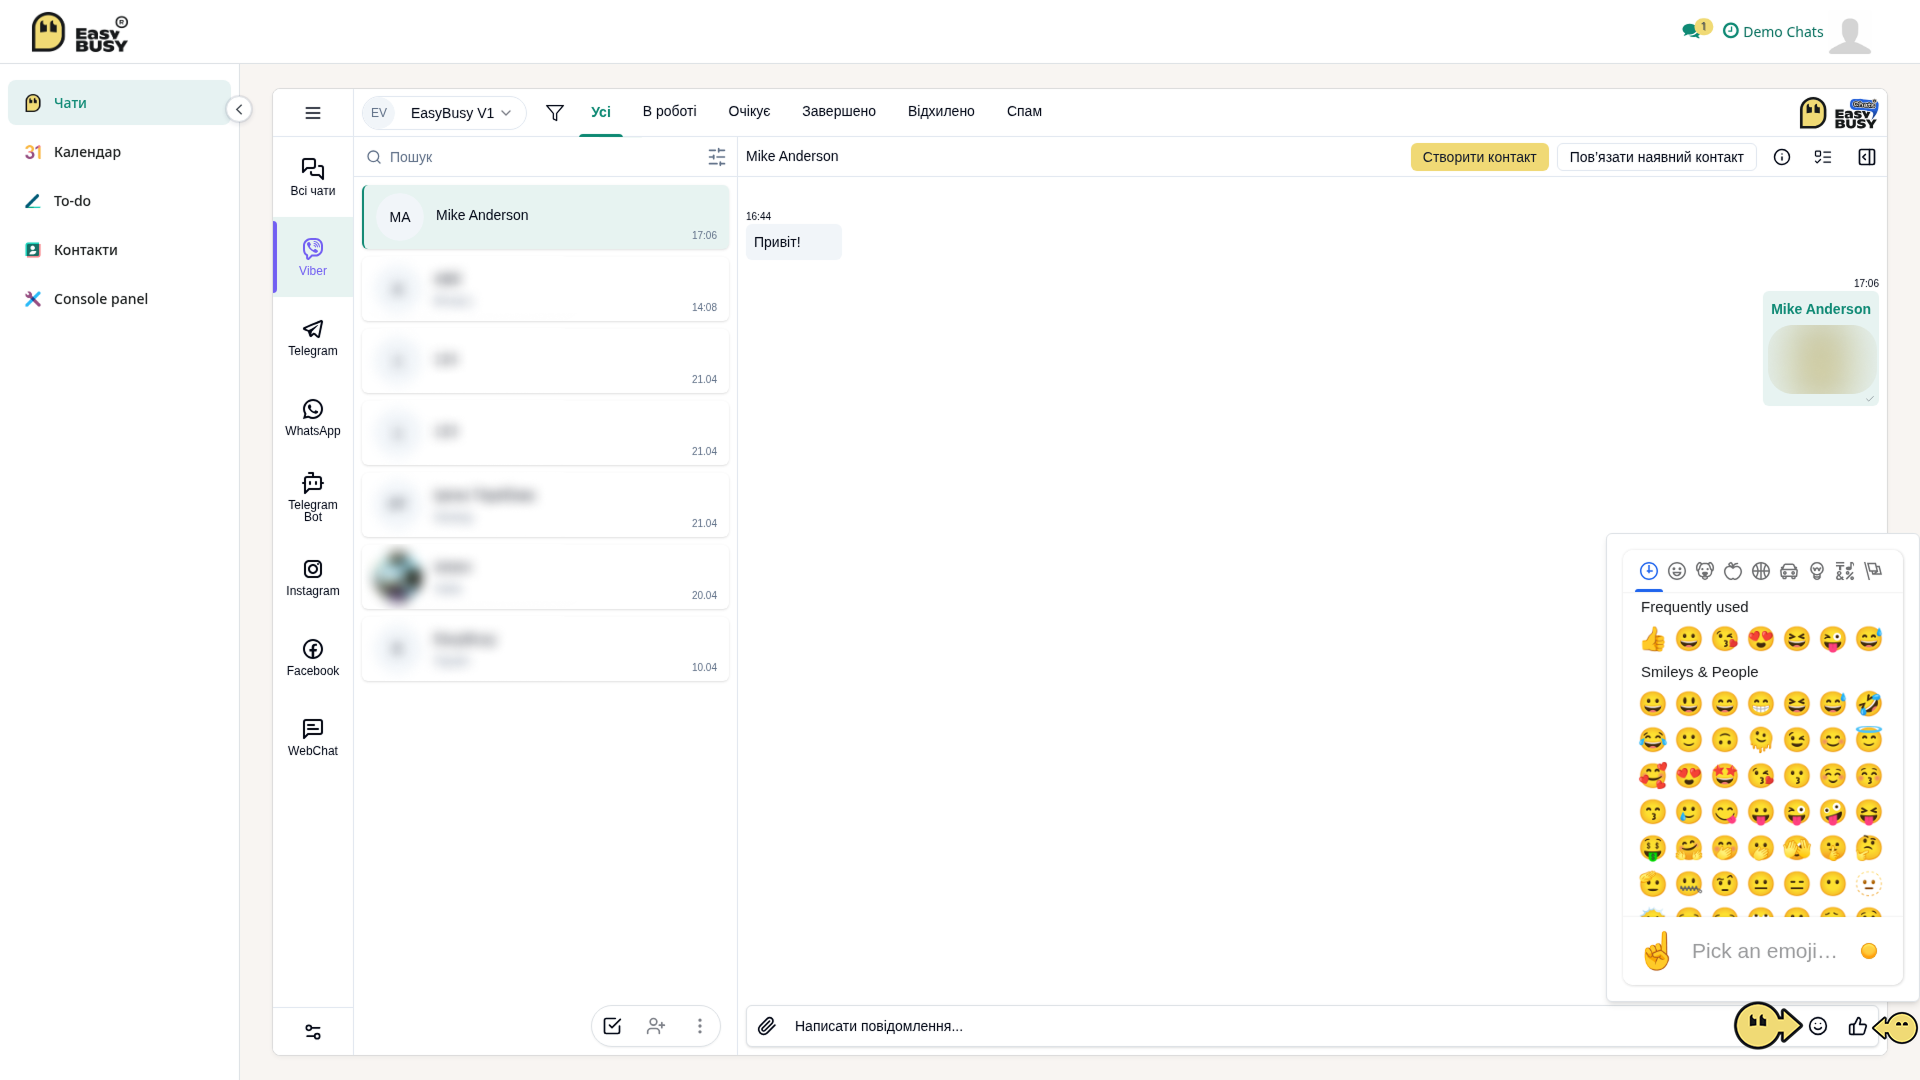Select Всі чати channel icon
Image resolution: width=1920 pixels, height=1080 pixels.
coord(313,177)
